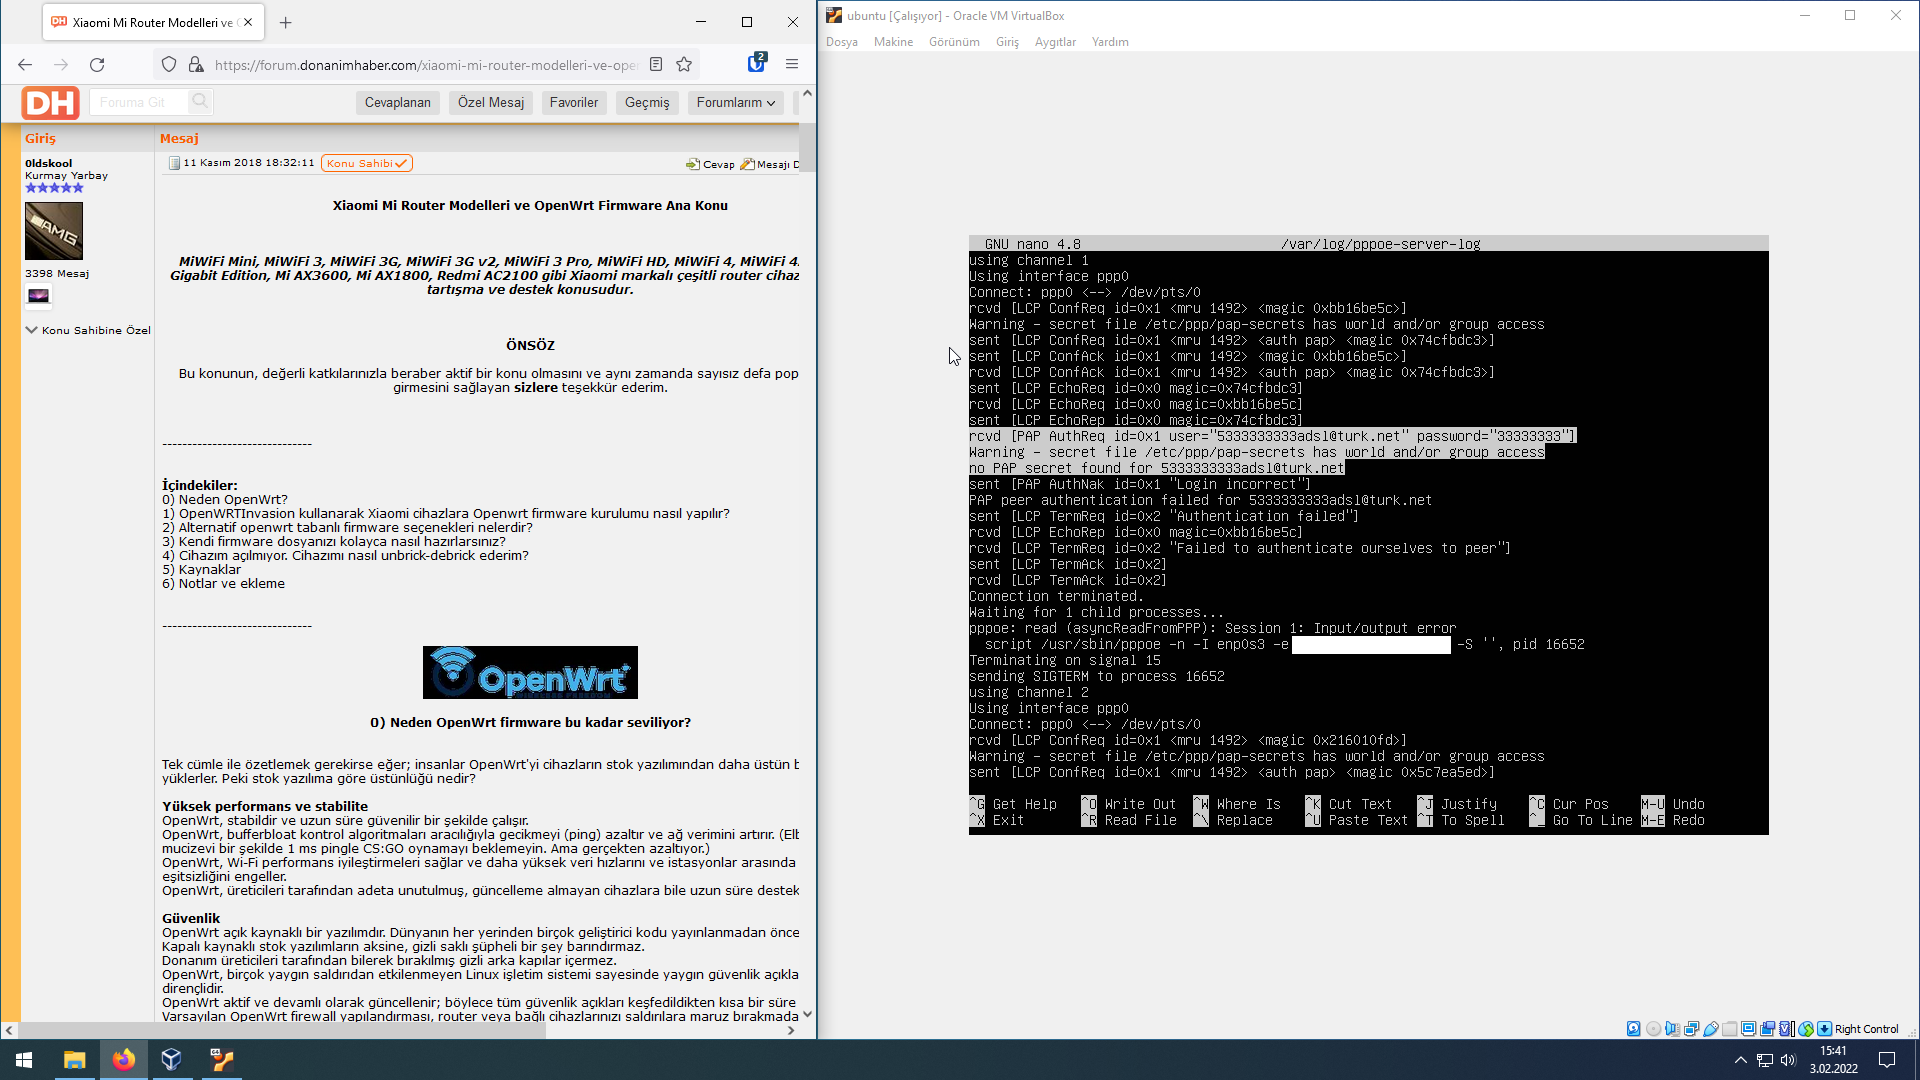
Task: Click the Mesajı edit pencil link
Action: [769, 164]
